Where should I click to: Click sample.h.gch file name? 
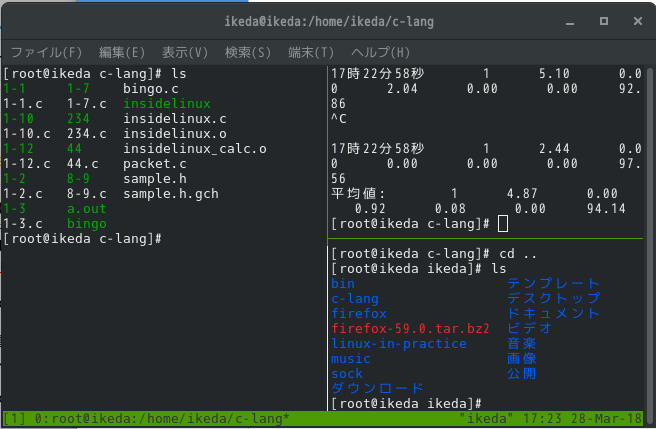171,194
